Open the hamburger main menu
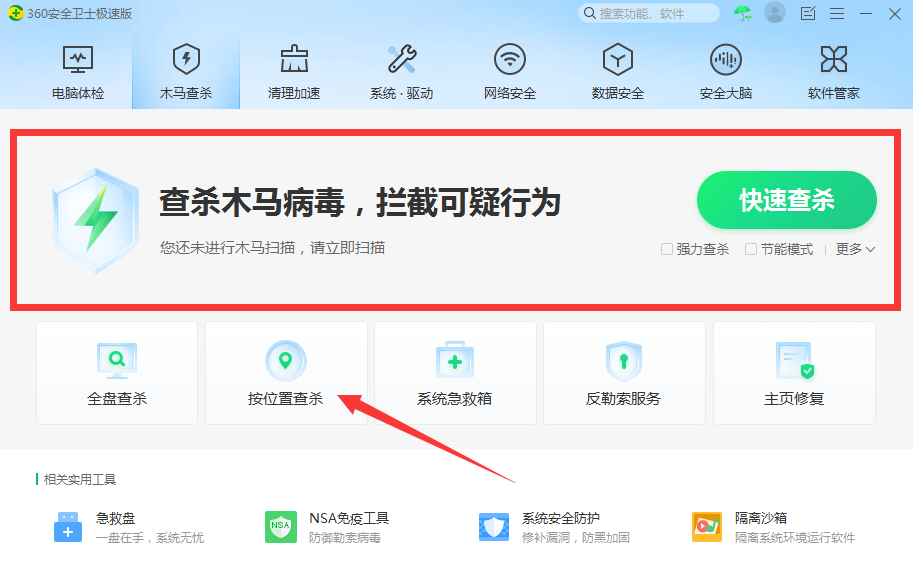Viewport: 913px width, 575px height. tap(837, 13)
